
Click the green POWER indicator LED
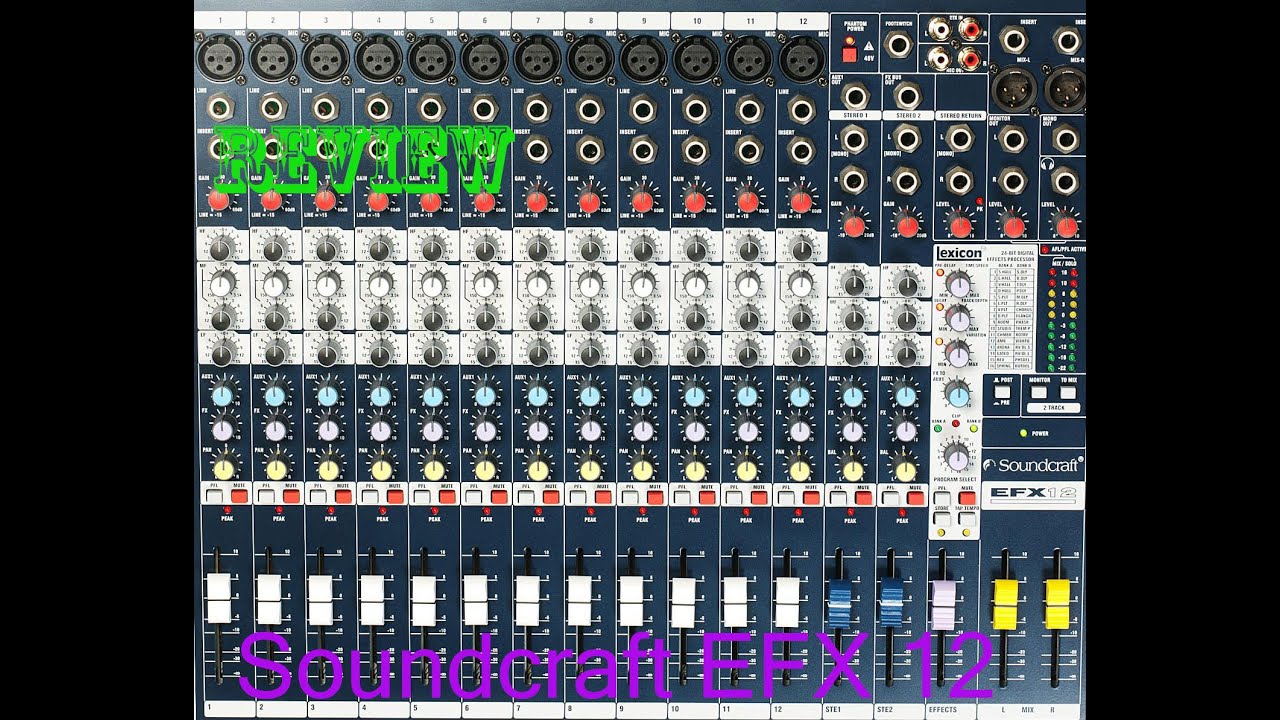1022,433
